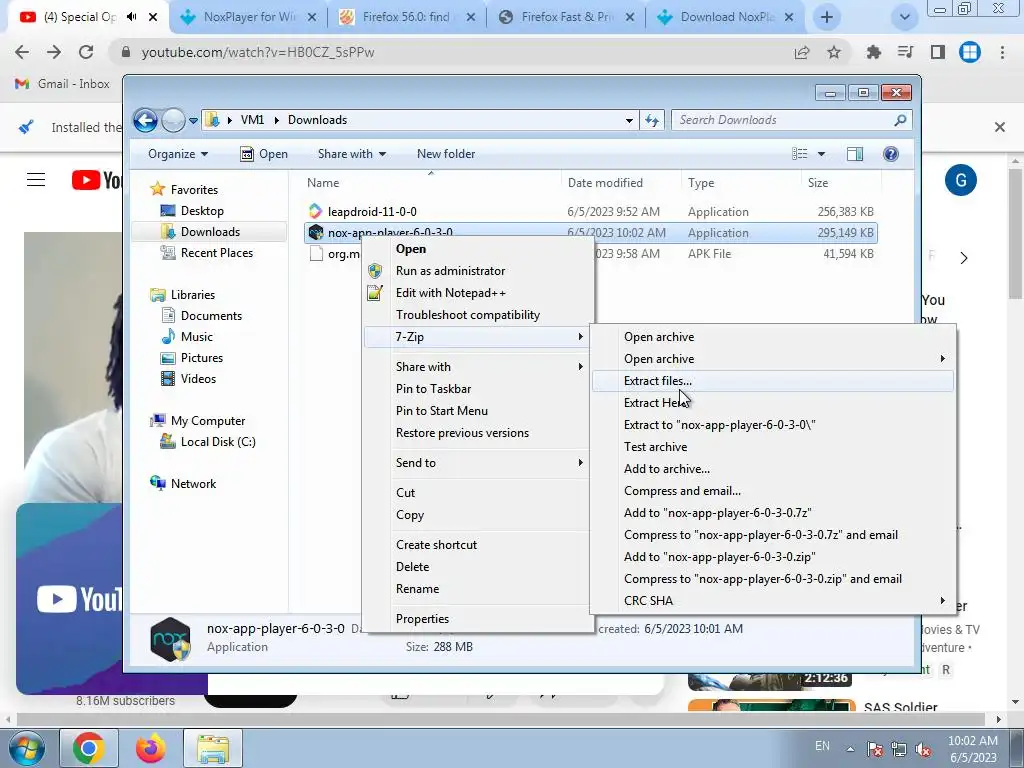Click the magnifier icon in Search Downloads
The height and width of the screenshot is (768, 1024).
click(x=900, y=120)
